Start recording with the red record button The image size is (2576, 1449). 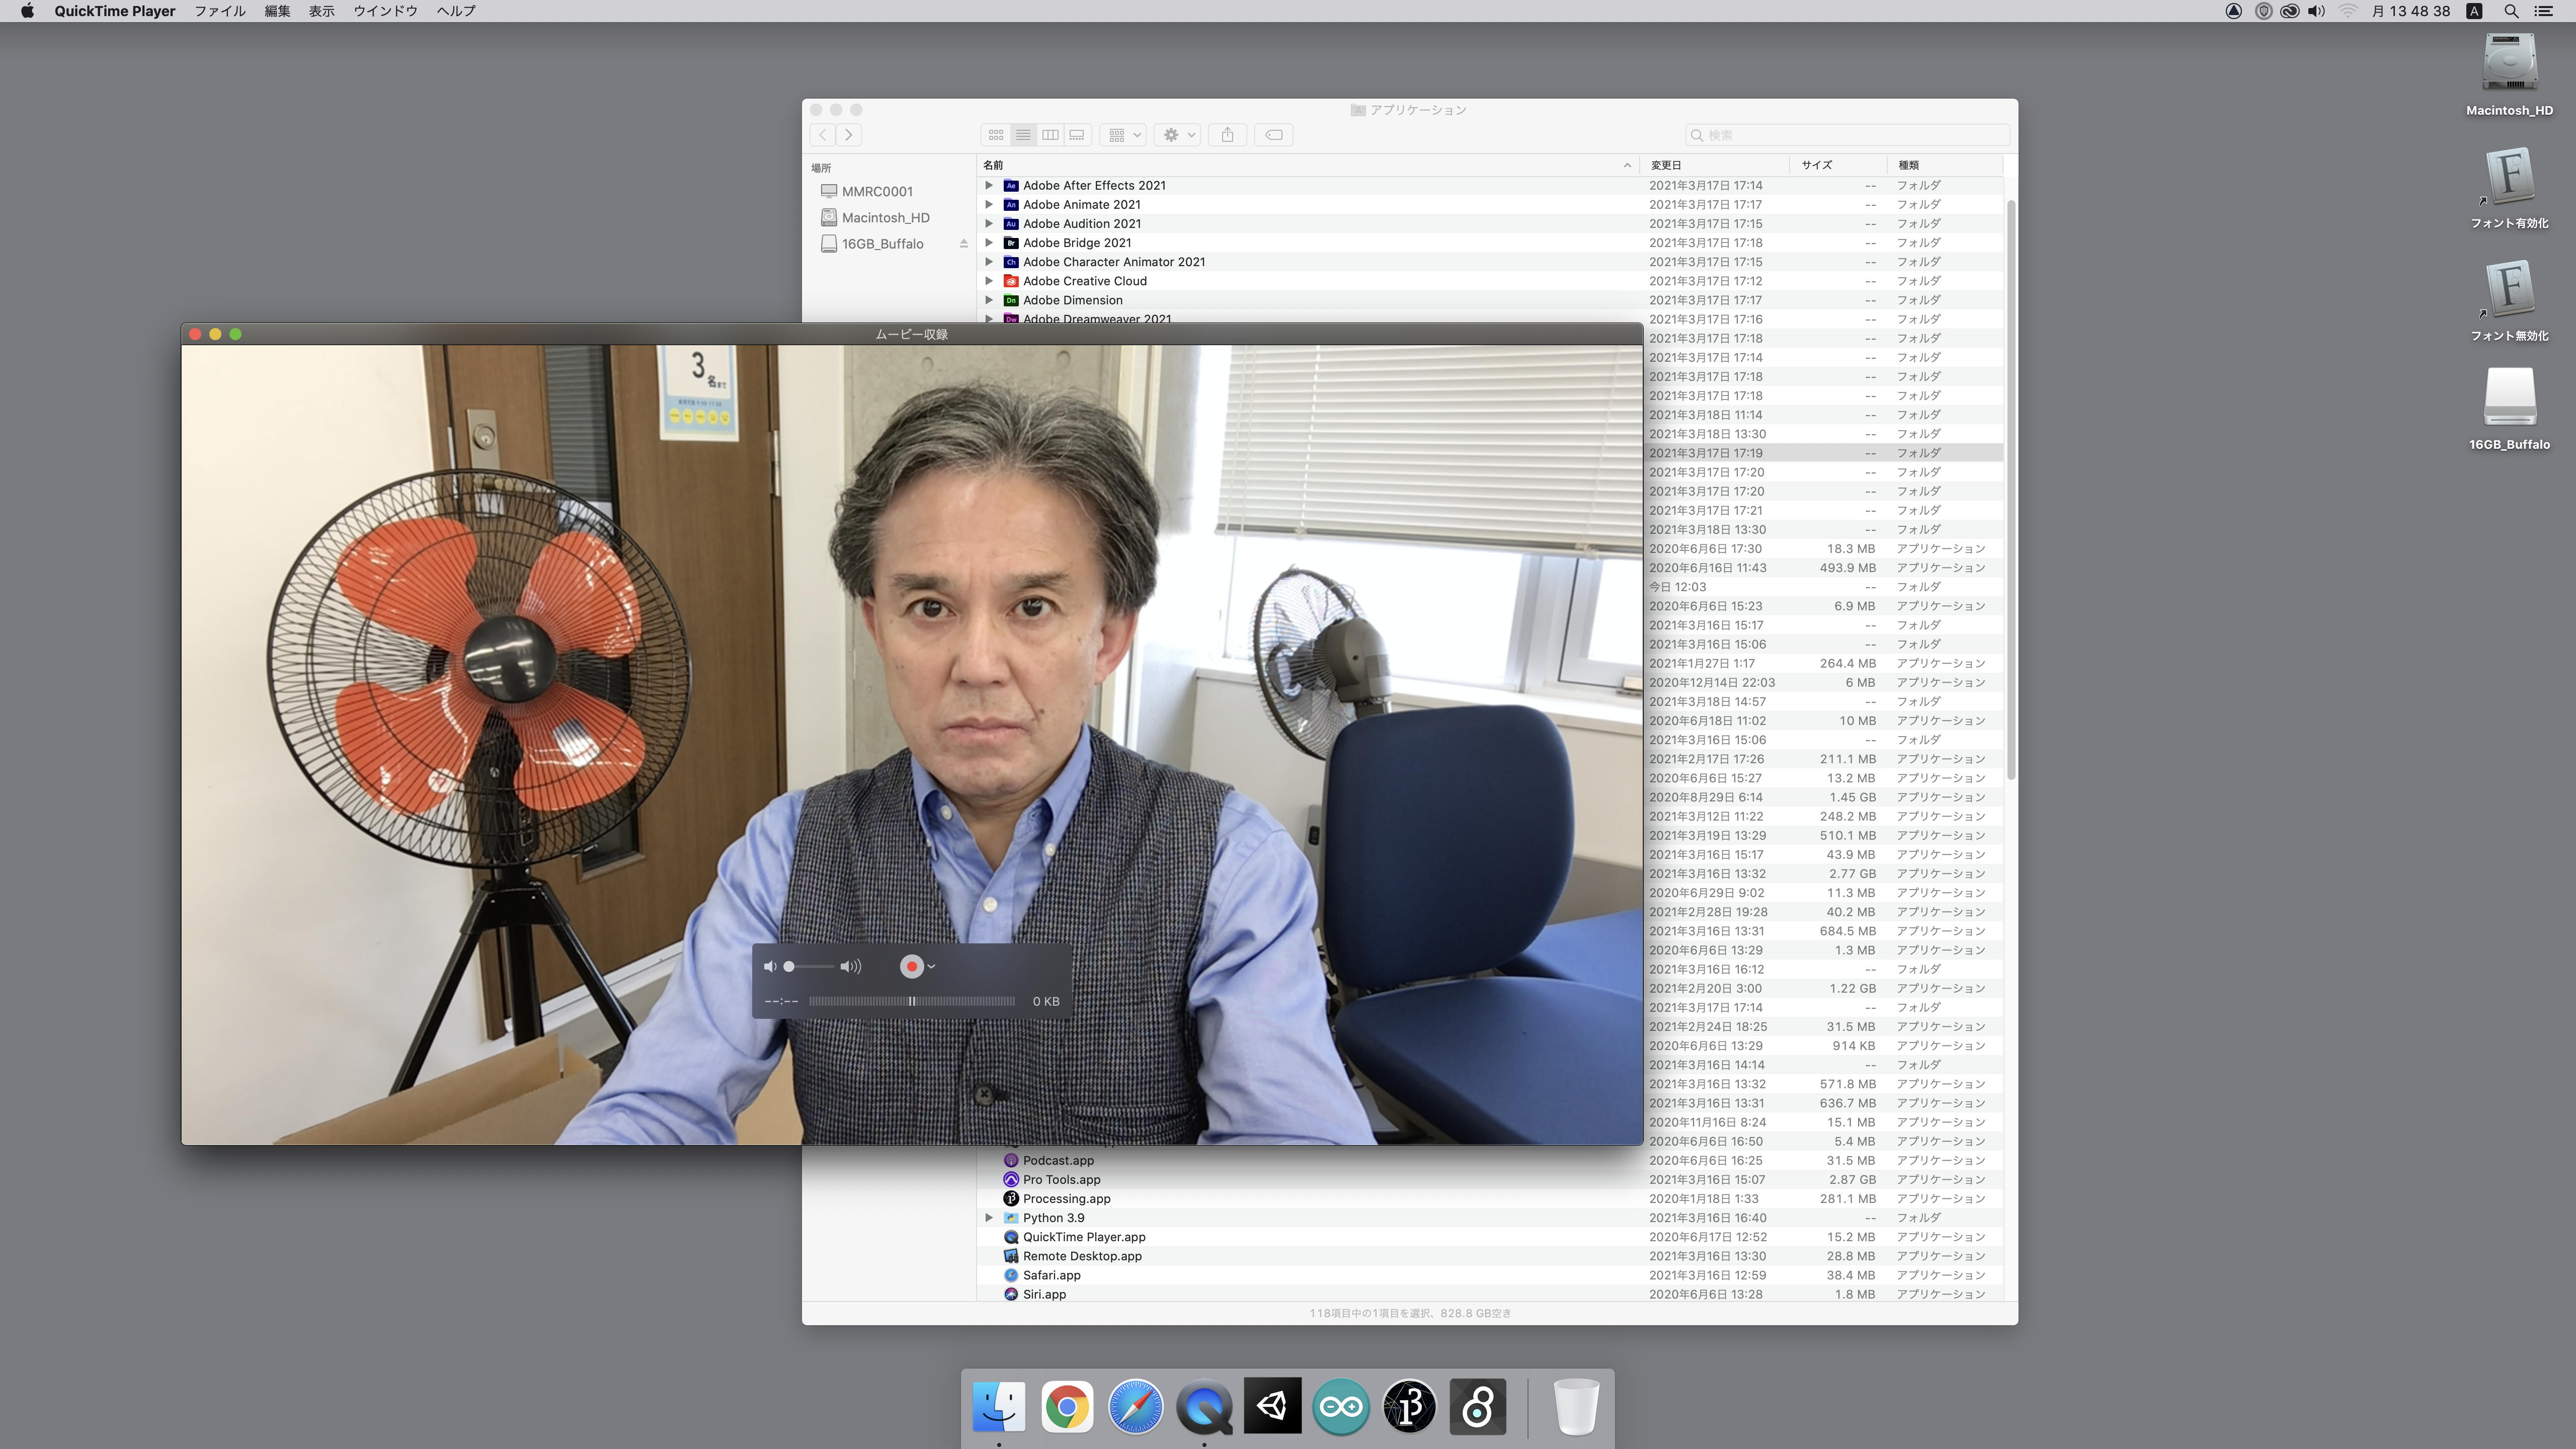[911, 966]
